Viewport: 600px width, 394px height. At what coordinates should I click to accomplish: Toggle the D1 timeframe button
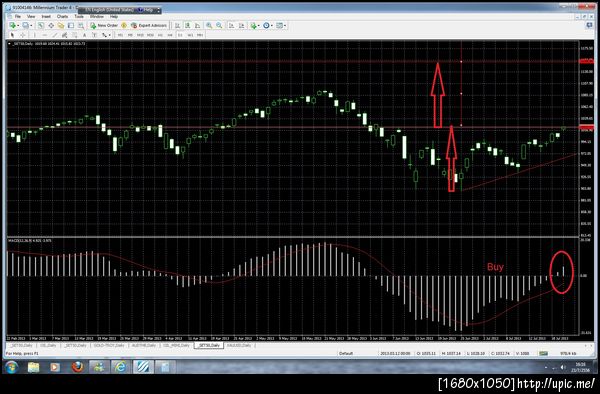180,35
